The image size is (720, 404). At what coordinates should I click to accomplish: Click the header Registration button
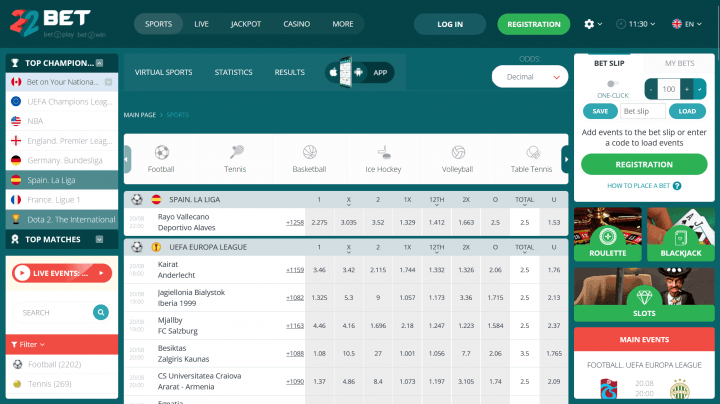tap(534, 24)
